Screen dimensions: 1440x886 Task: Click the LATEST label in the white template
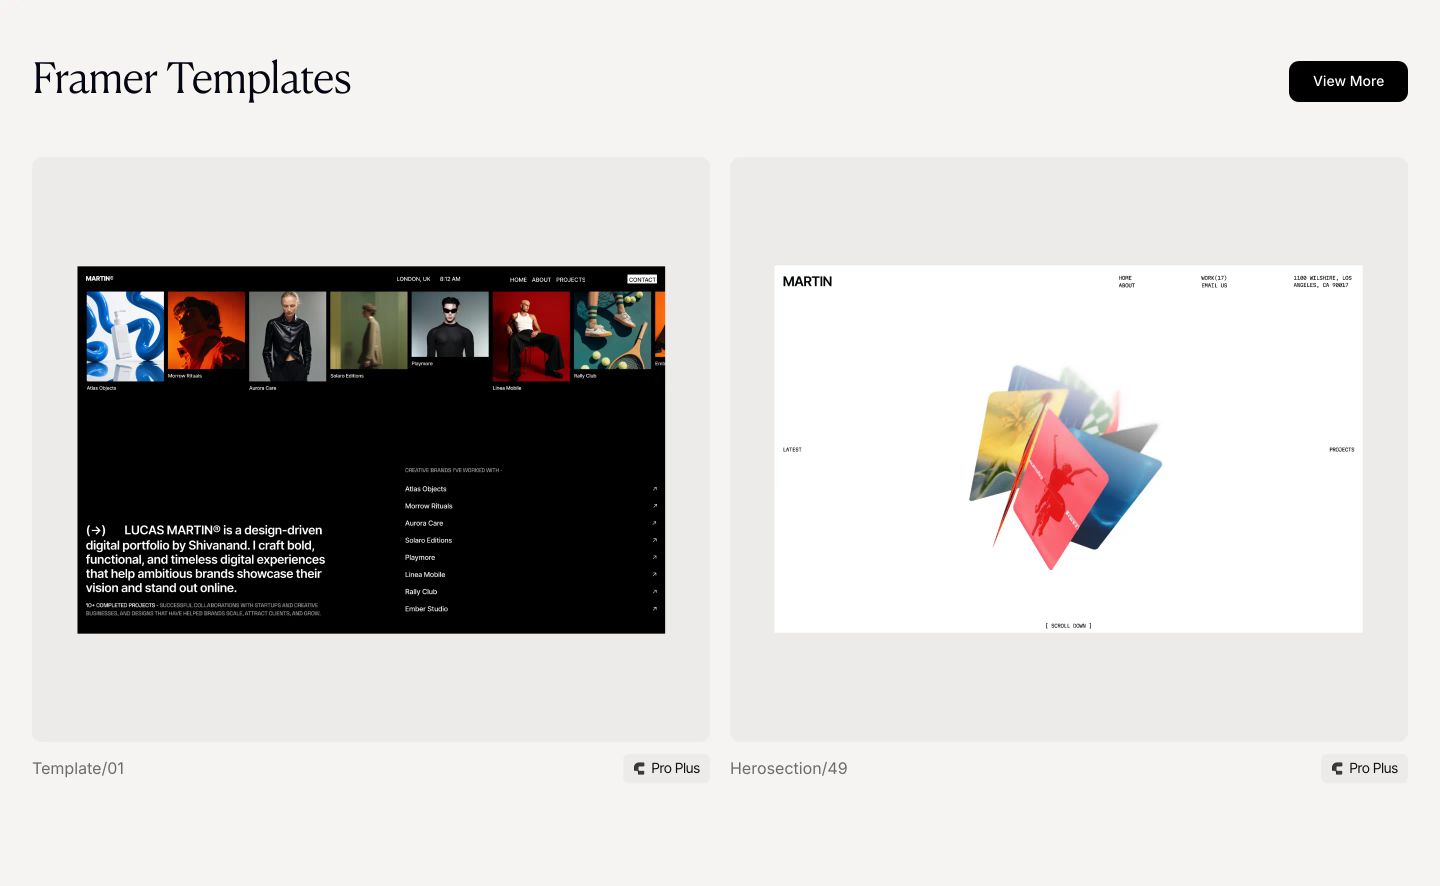[792, 450]
